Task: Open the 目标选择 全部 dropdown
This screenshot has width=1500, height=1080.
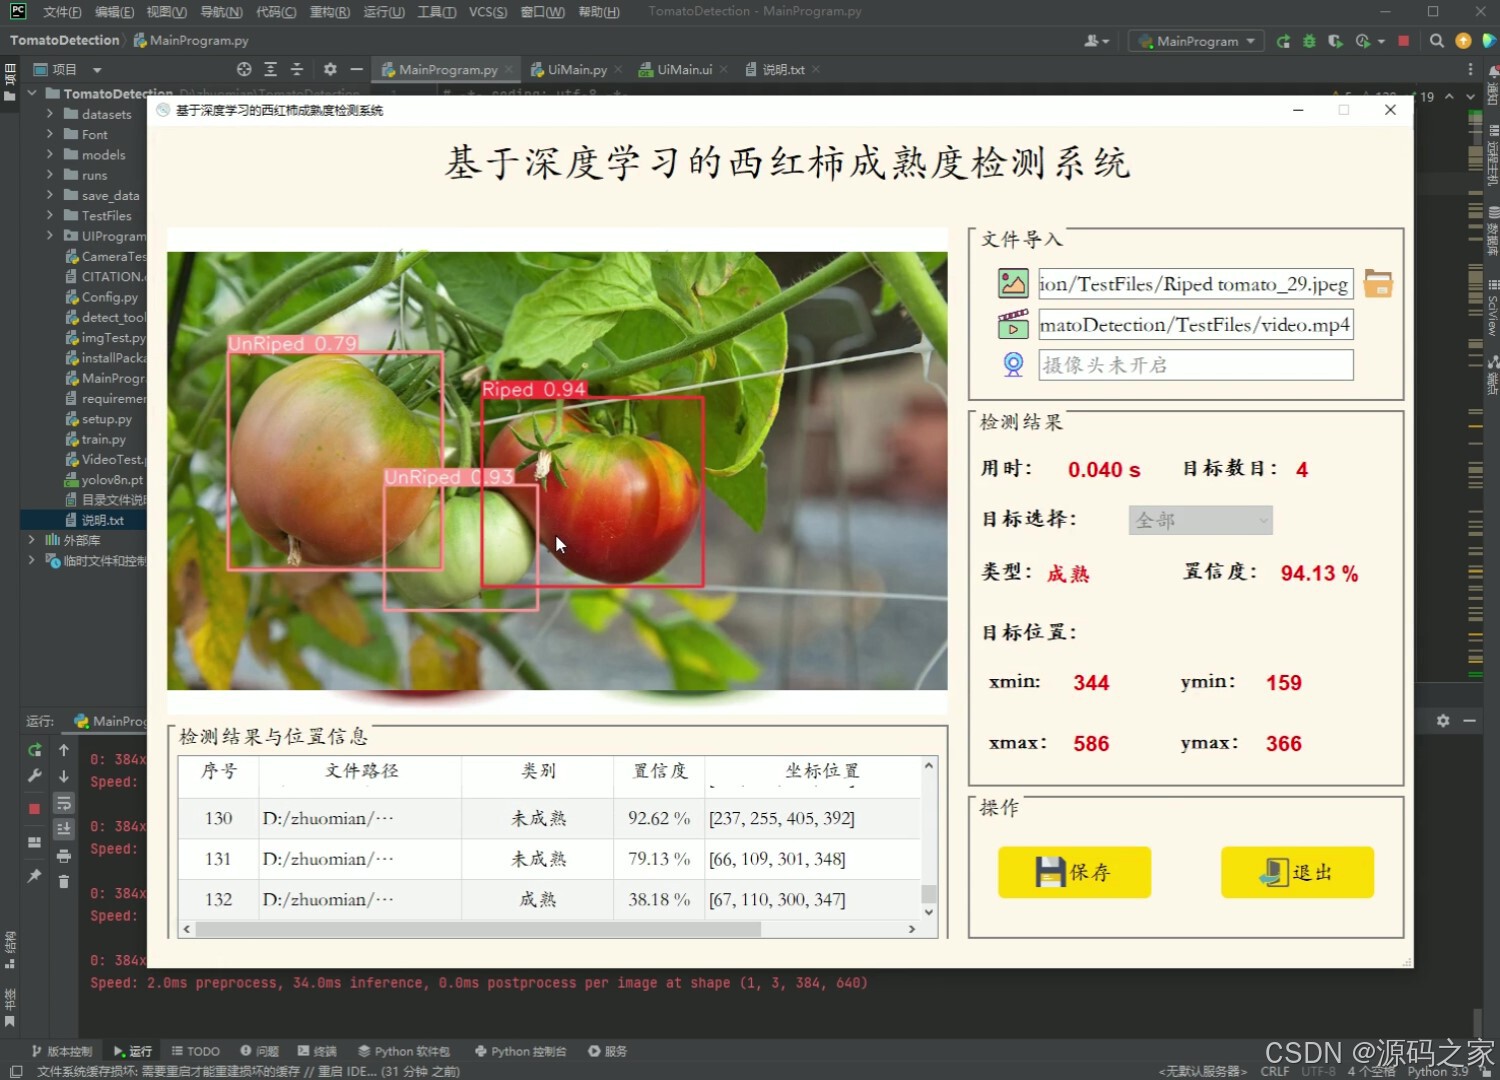Action: click(1199, 520)
